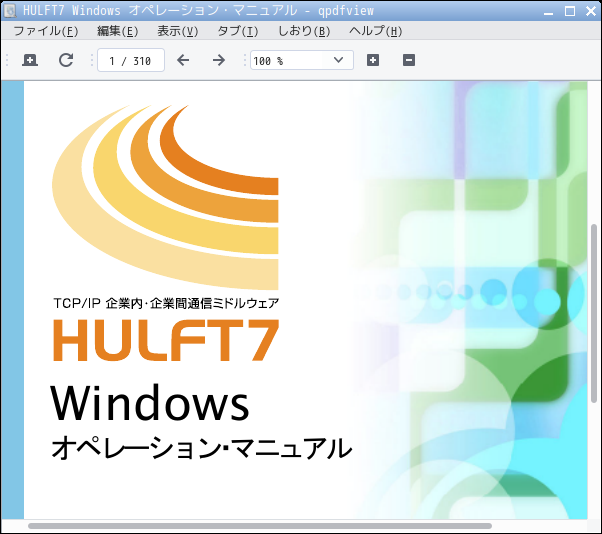Click the horizontal scrollbar handle
The image size is (602, 534).
pos(260,526)
